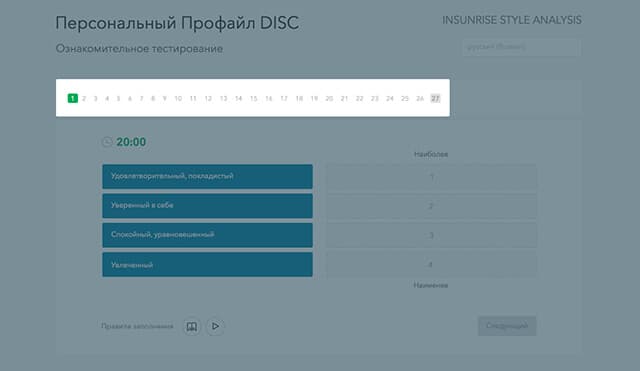640x371 pixels.
Task: Open the language dropdown (русский)
Action: (x=522, y=47)
